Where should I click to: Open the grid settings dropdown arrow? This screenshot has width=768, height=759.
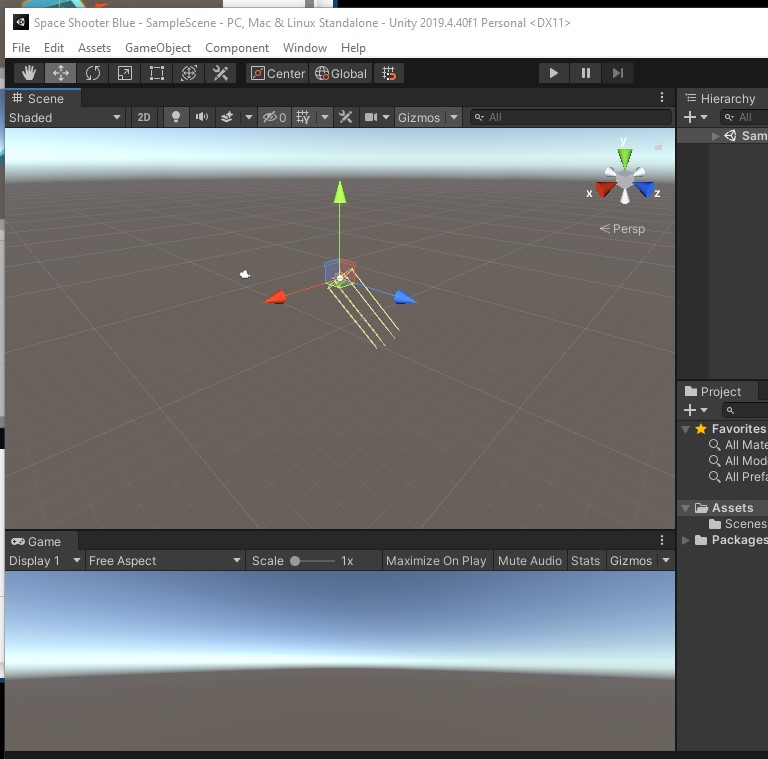coord(325,118)
